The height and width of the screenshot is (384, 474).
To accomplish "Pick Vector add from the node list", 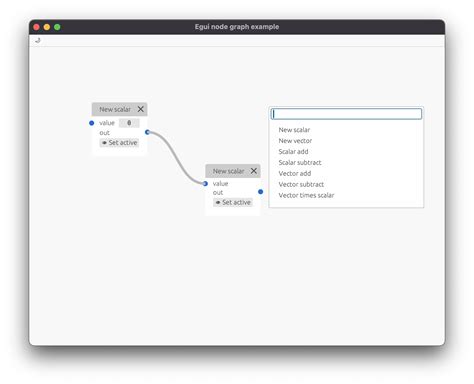I will coord(295,173).
